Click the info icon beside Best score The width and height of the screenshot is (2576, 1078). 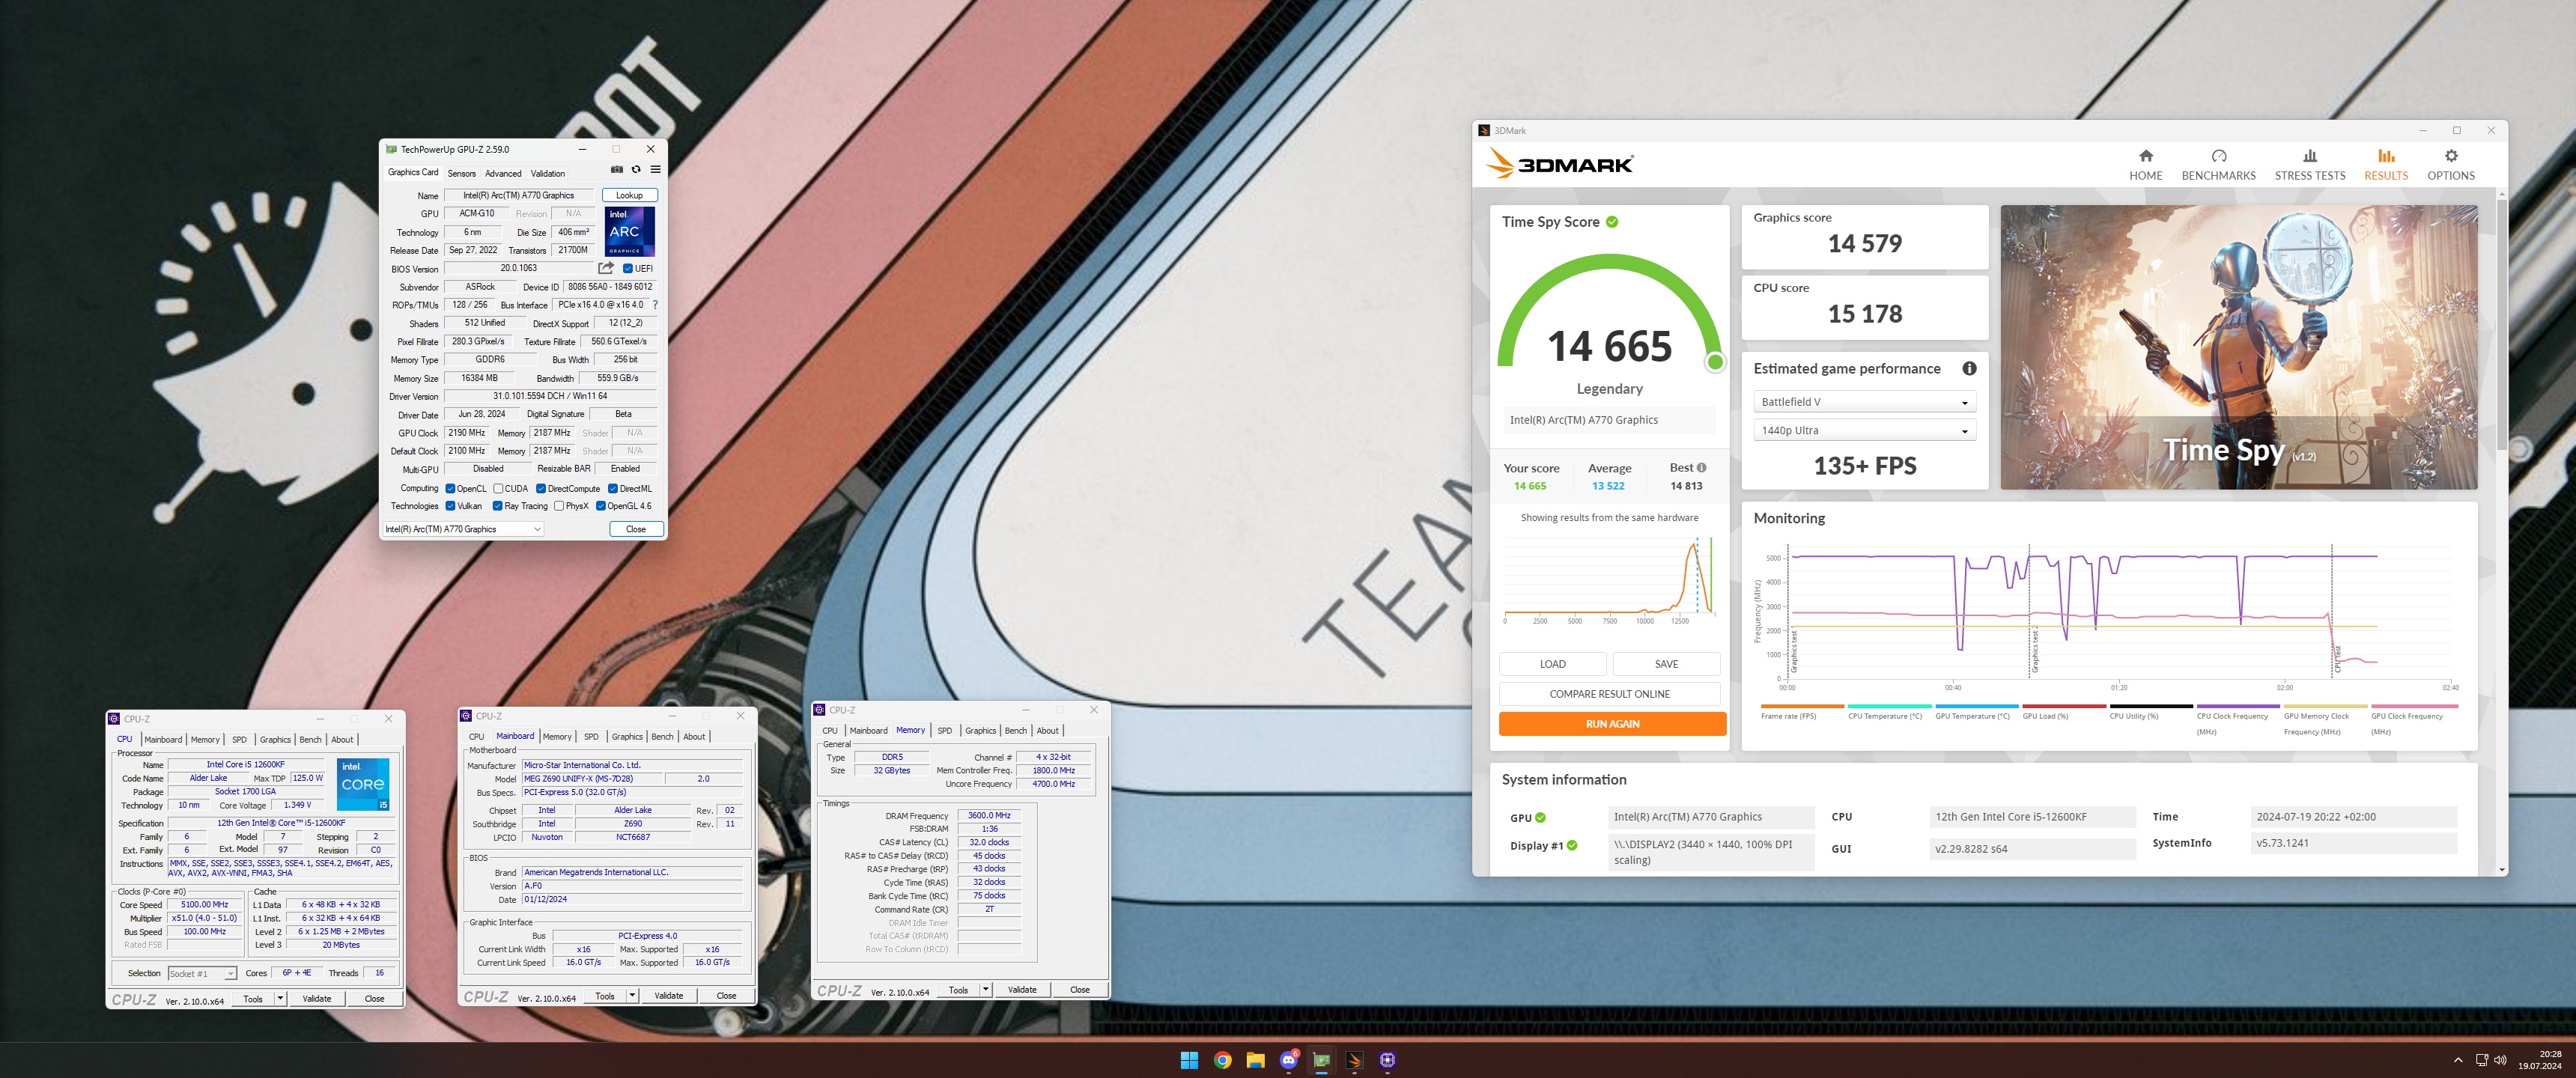tap(1701, 467)
